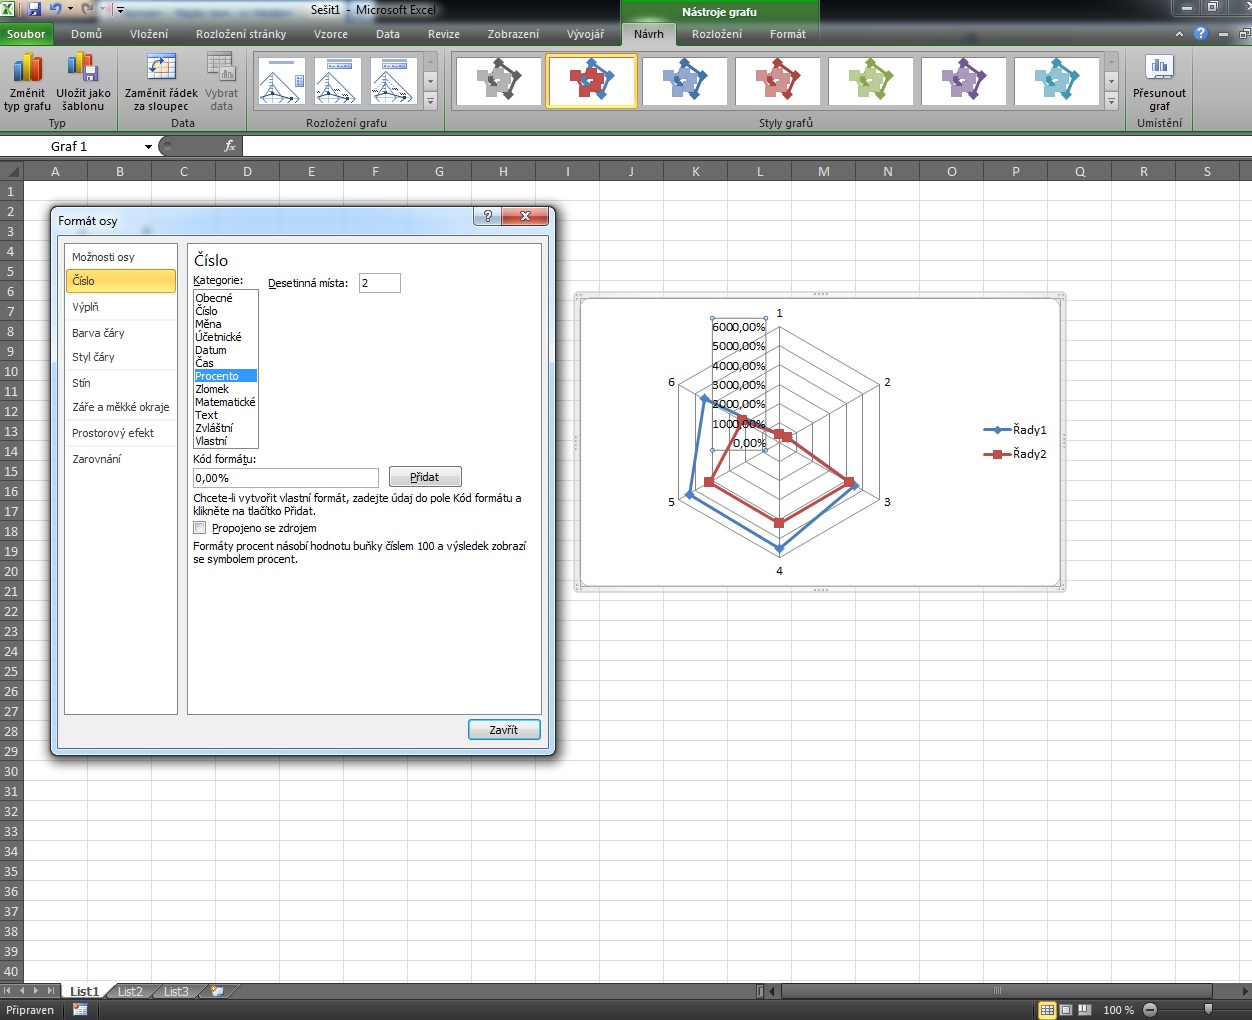The height and width of the screenshot is (1020, 1252).
Task: Click the zoom slider handle in status bar
Action: point(1208,1010)
